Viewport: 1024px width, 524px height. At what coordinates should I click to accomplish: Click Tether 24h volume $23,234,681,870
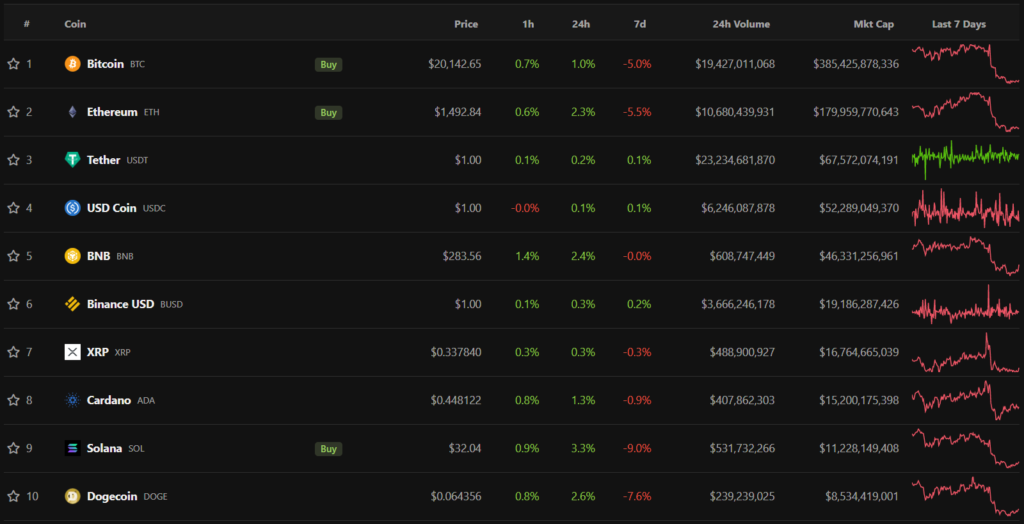(735, 160)
